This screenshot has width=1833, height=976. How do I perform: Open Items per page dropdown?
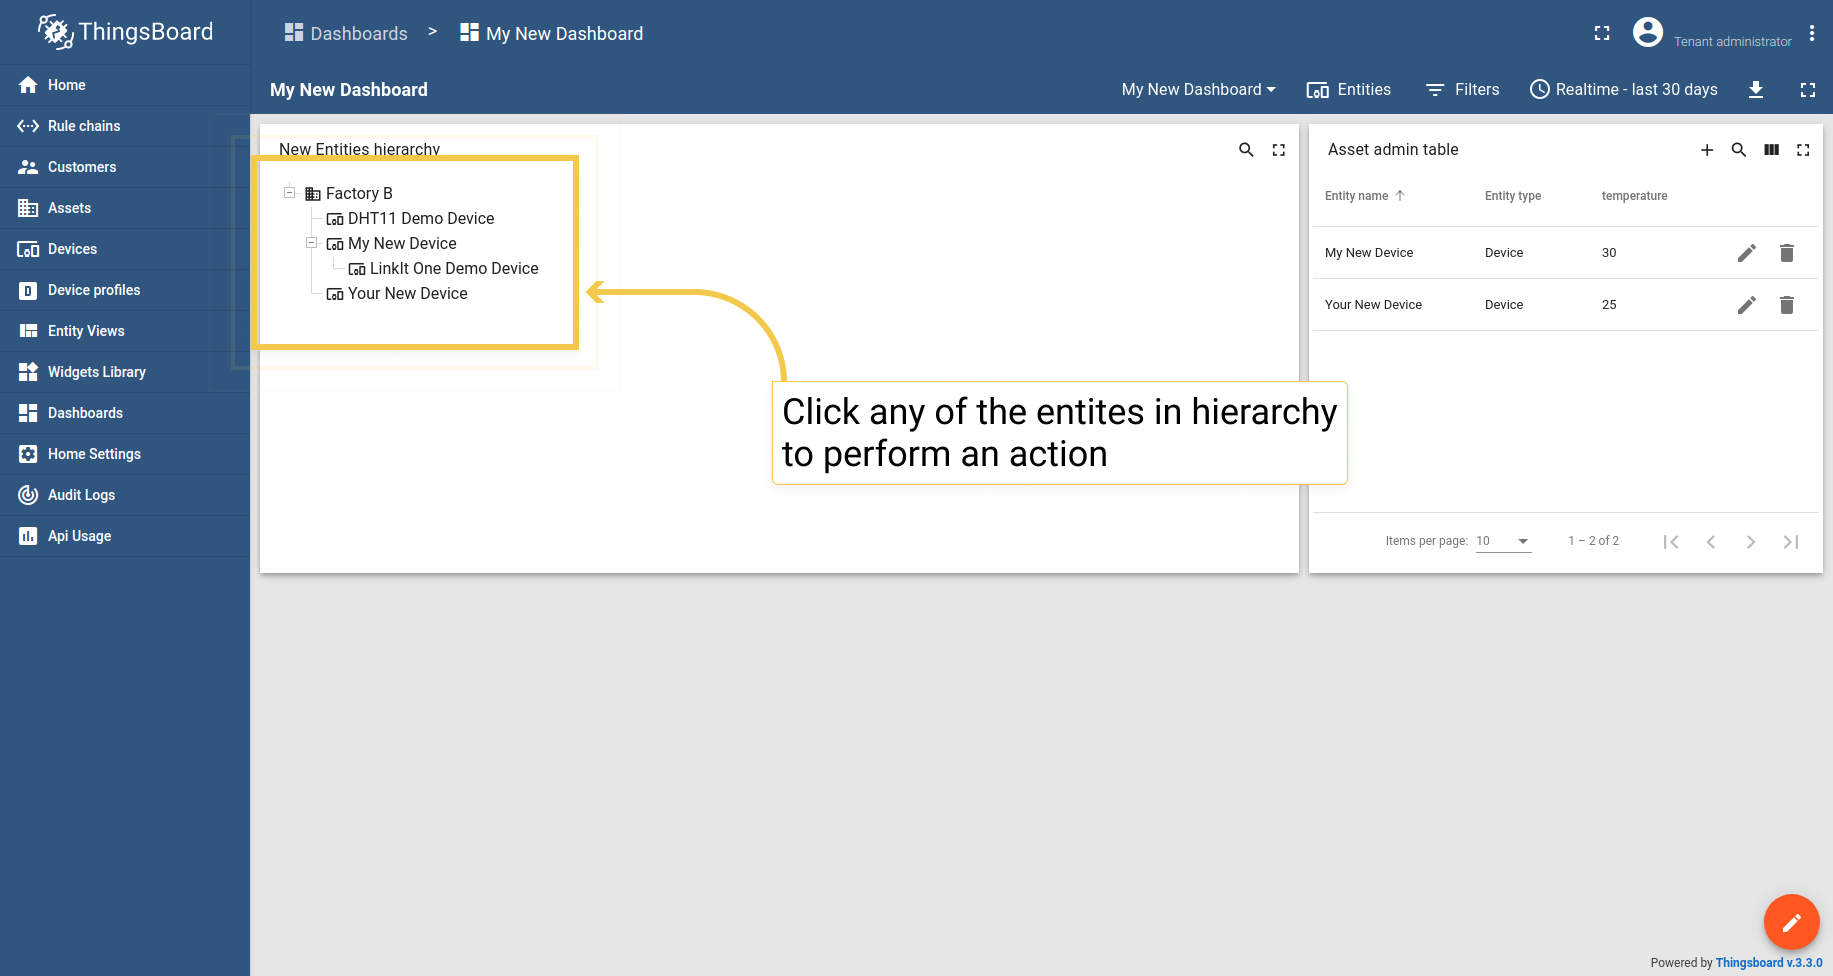click(1503, 541)
